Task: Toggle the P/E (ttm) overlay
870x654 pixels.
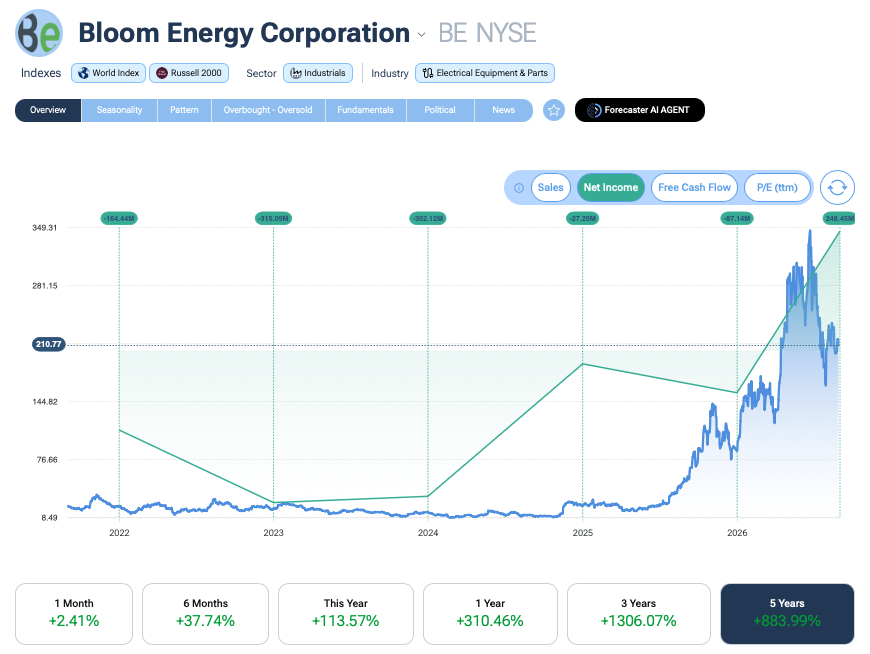Action: tap(777, 187)
